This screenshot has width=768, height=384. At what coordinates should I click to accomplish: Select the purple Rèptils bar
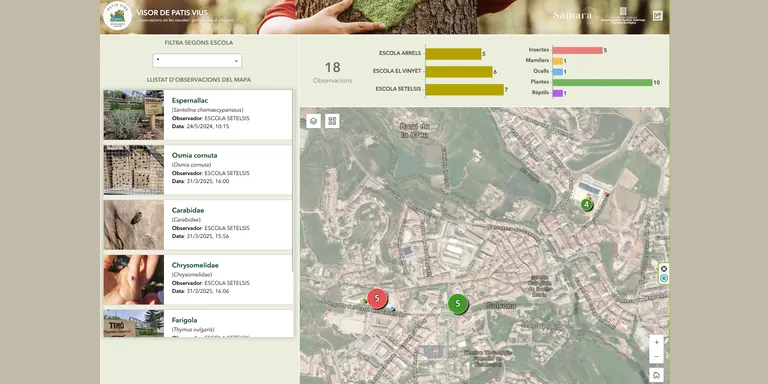tap(558, 93)
